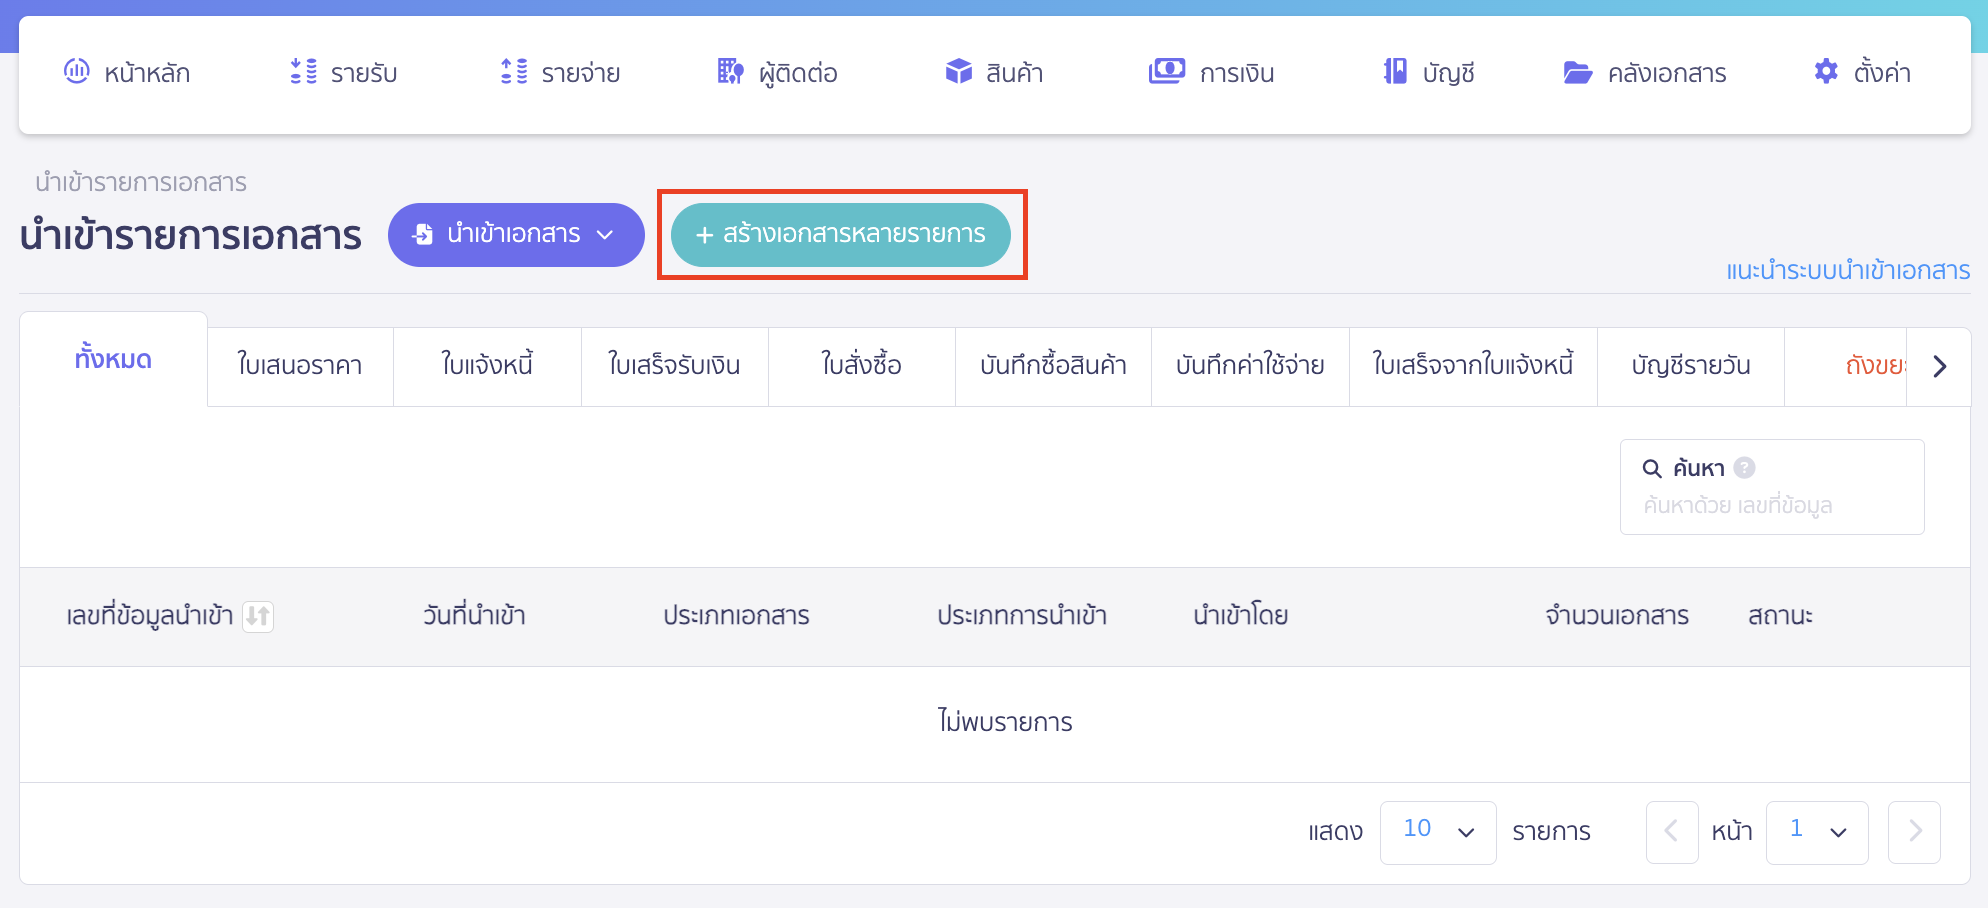Switch to the ใบเสนอราคา tab

pos(299,366)
